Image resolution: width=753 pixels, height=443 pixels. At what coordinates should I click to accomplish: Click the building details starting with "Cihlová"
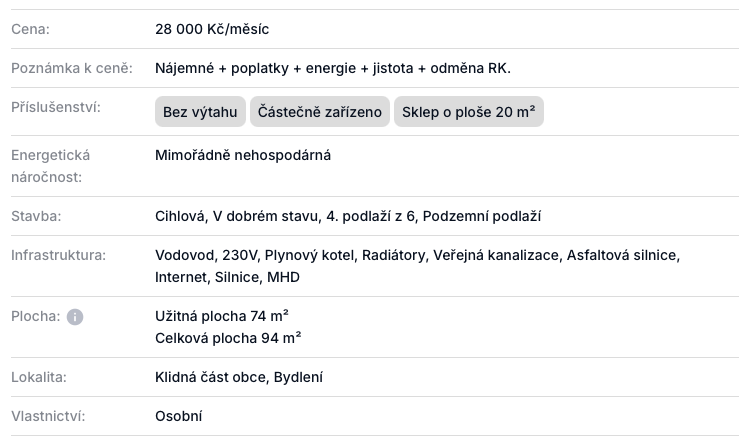348,216
